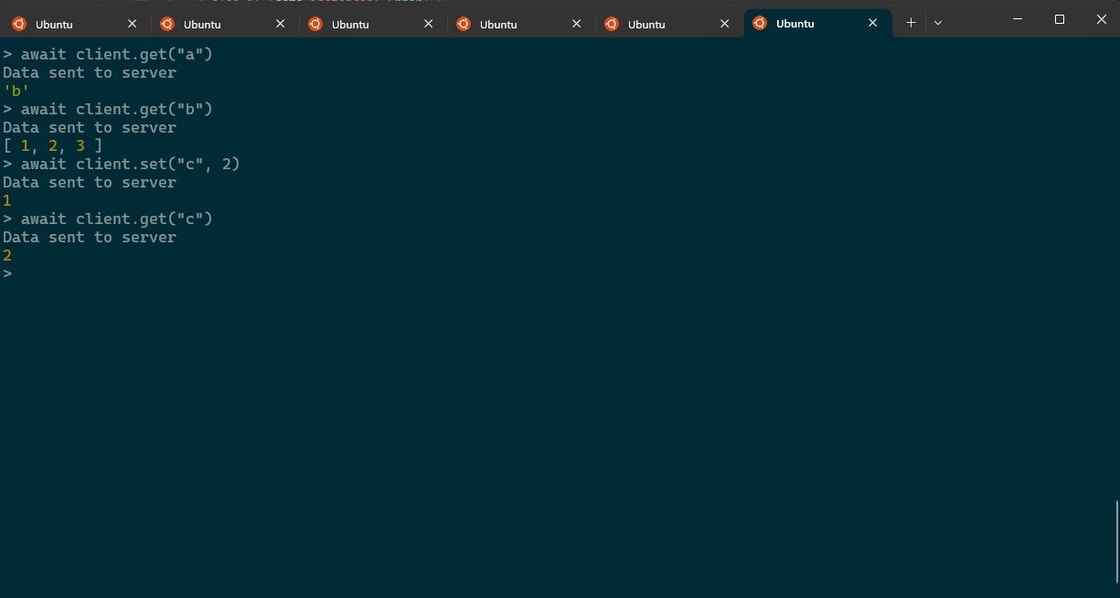Click the empty prompt on the last line
Image resolution: width=1120 pixels, height=598 pixels.
point(7,274)
